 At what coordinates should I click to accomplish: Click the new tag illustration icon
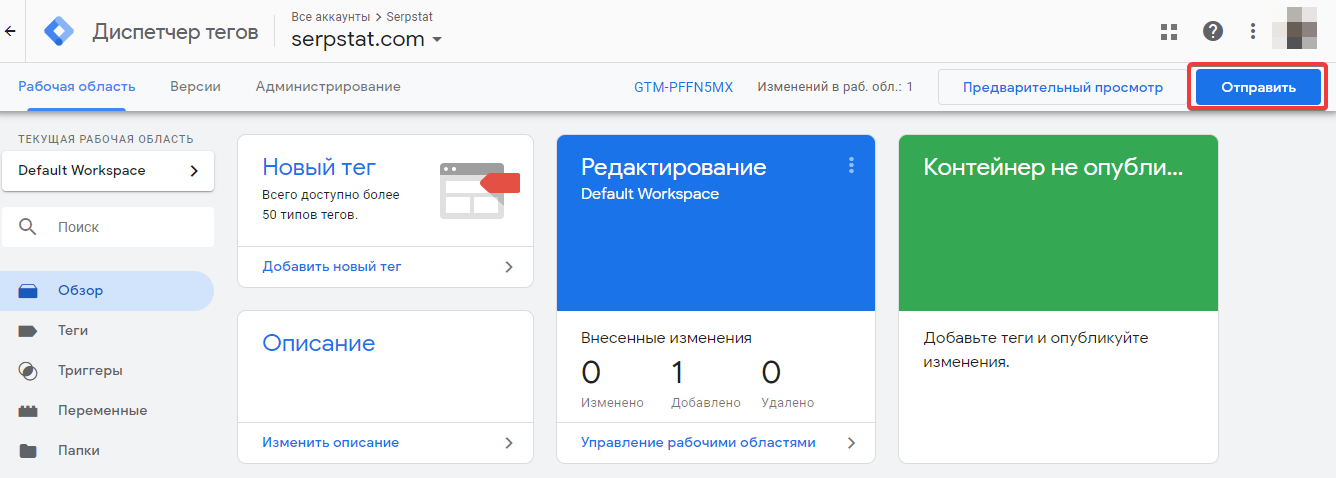[x=480, y=190]
